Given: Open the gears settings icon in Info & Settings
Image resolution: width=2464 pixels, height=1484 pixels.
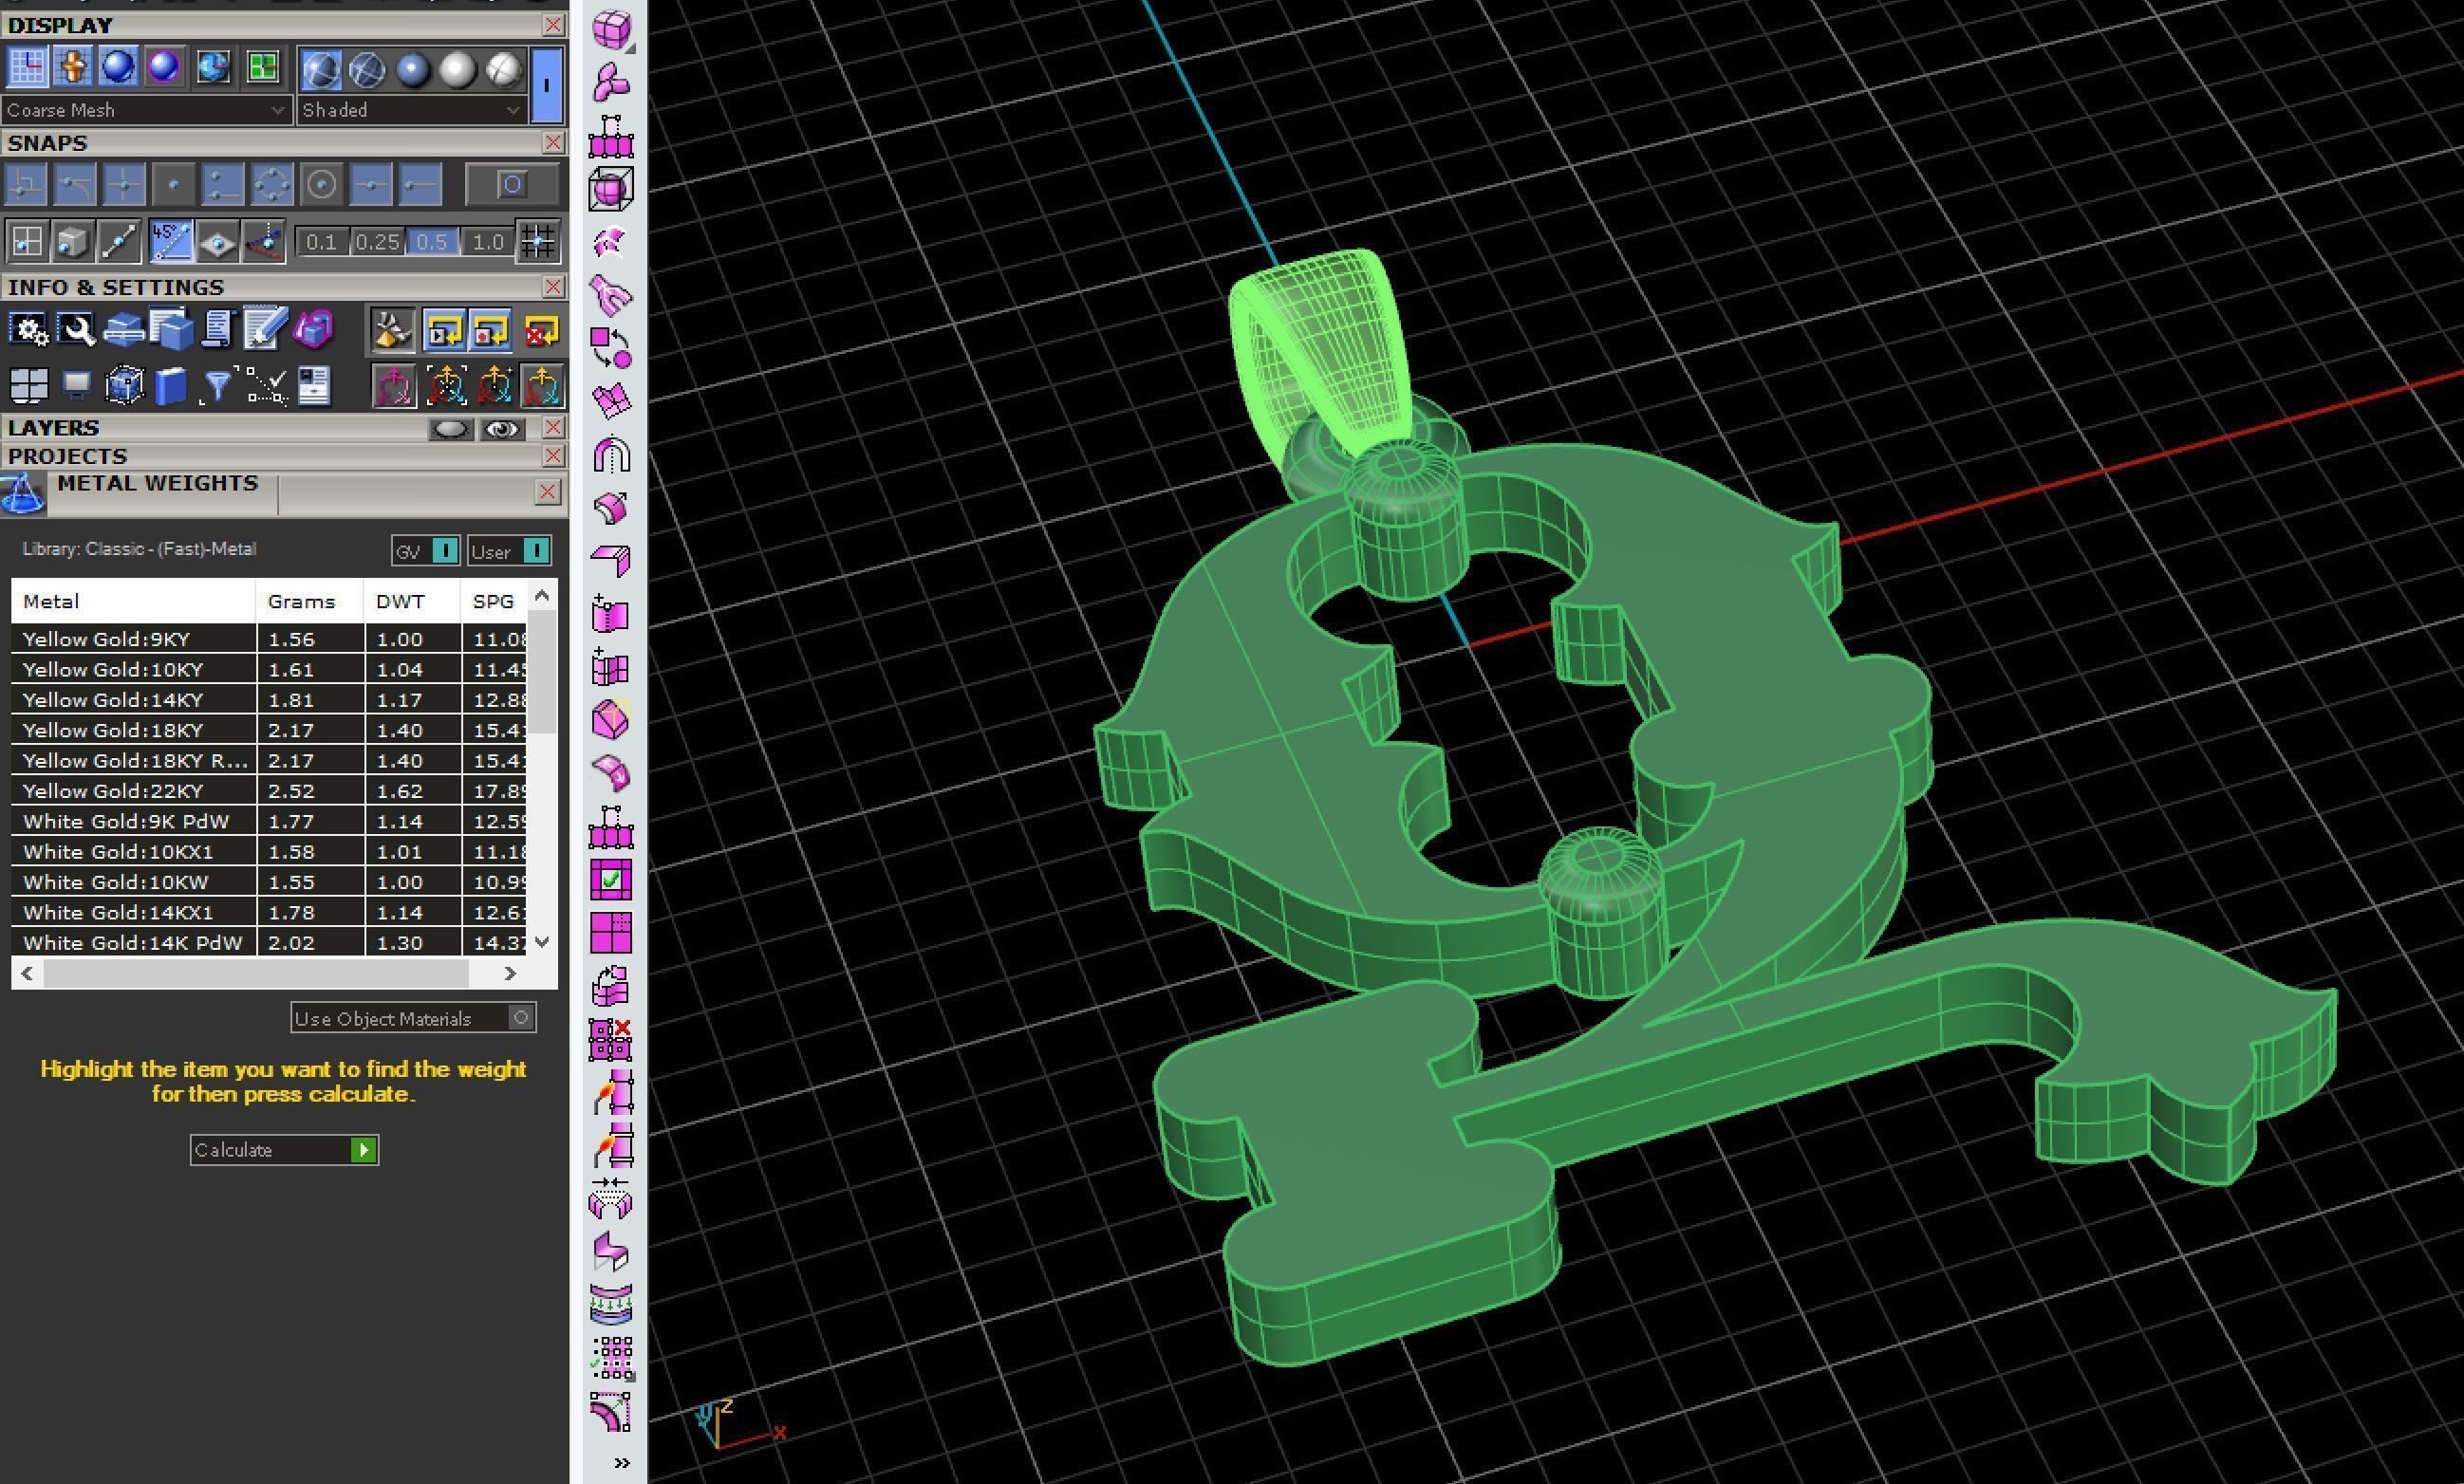Looking at the screenshot, I should (x=28, y=330).
